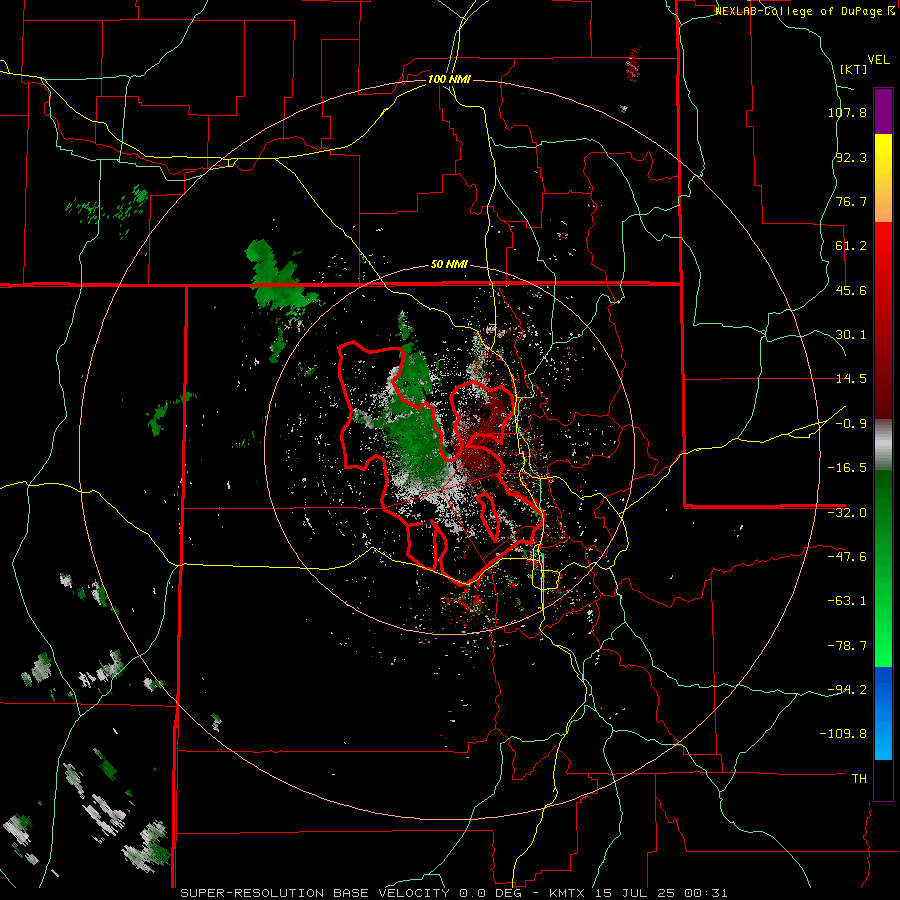This screenshot has height=900, width=900.
Task: Select the 92.3 legend value
Action: 851,157
